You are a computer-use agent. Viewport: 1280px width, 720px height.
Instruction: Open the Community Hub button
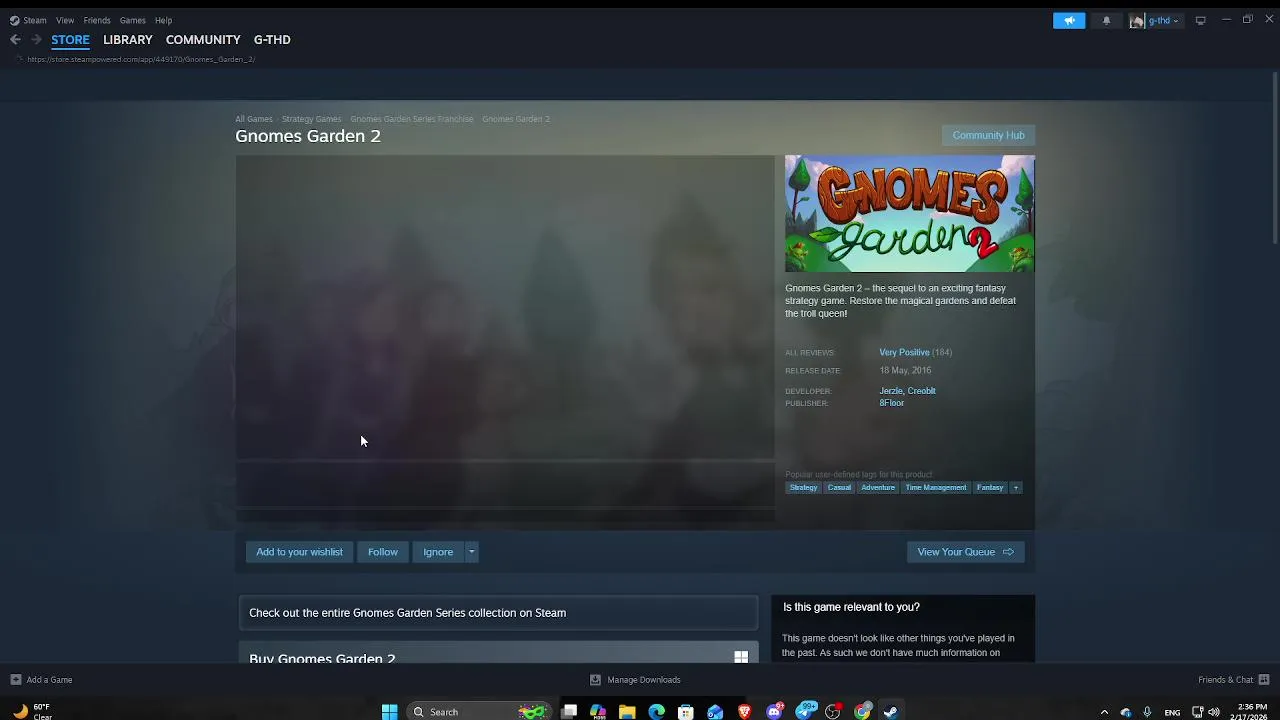point(988,135)
